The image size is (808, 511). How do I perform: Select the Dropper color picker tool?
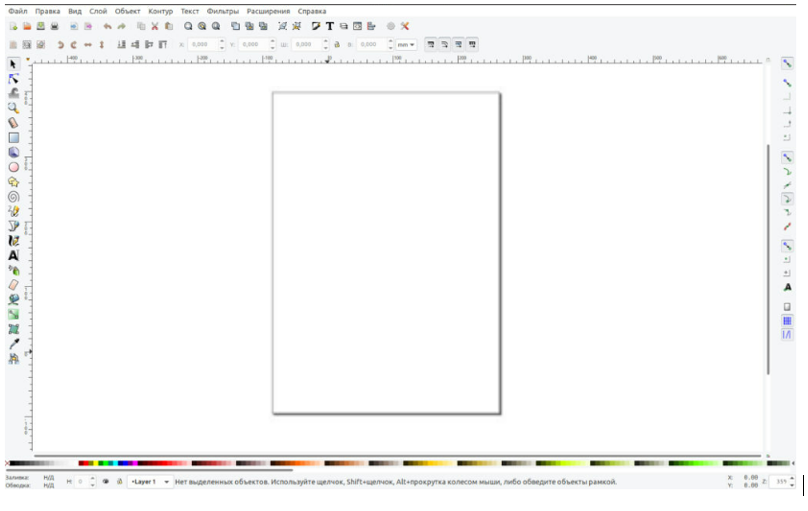click(13, 344)
